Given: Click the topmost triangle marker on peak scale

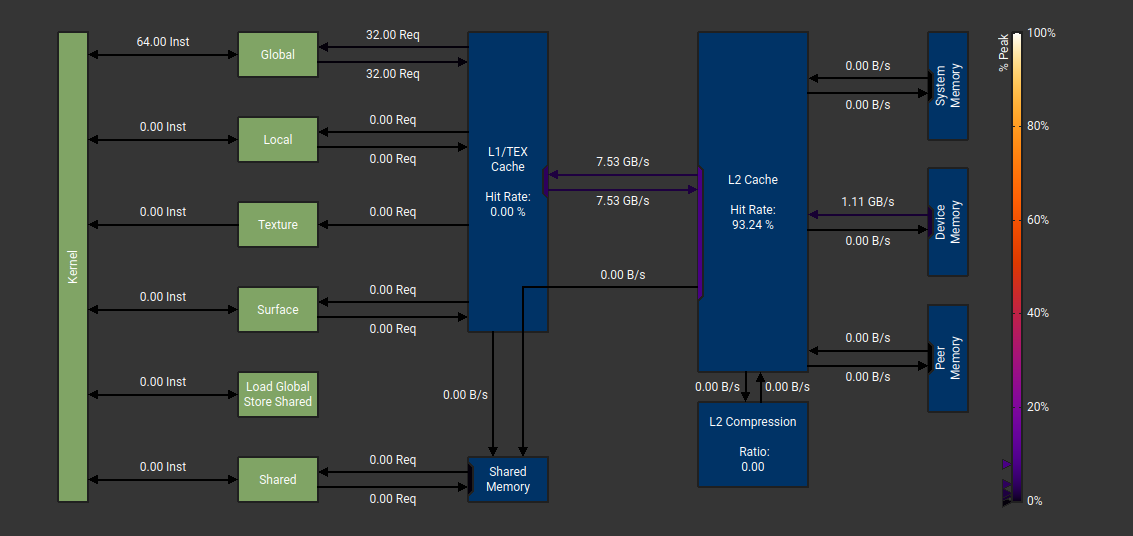Looking at the screenshot, I should (1007, 464).
